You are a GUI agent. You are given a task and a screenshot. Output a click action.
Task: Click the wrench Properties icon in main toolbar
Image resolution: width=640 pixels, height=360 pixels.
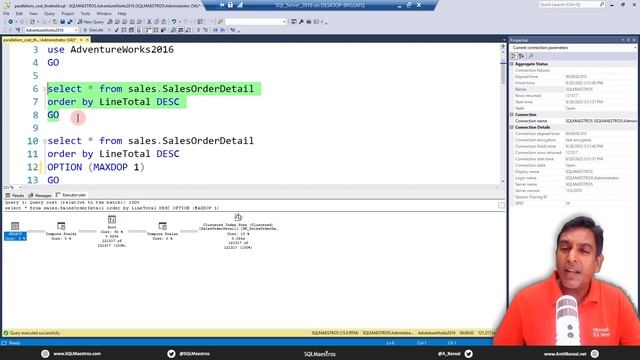pos(301,22)
